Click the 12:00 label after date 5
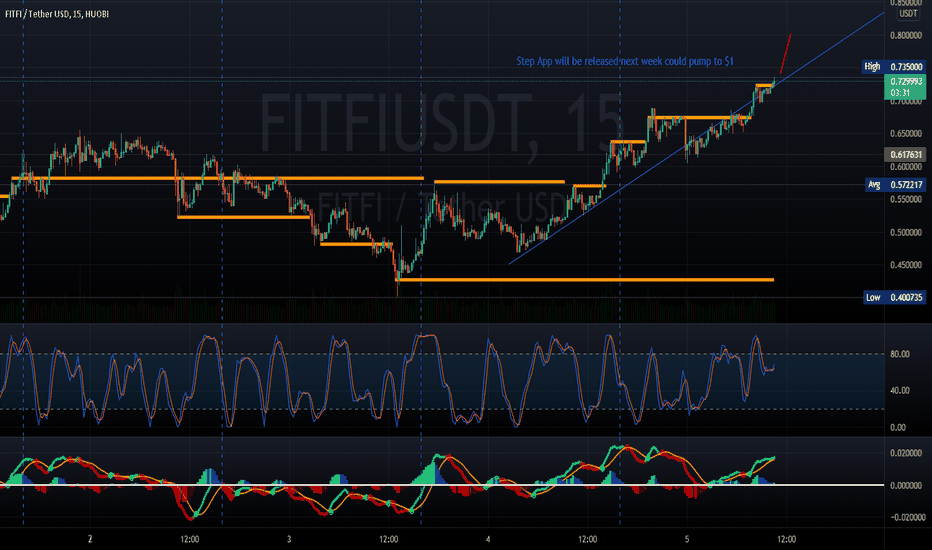This screenshot has width=932, height=550. pyautogui.click(x=786, y=539)
